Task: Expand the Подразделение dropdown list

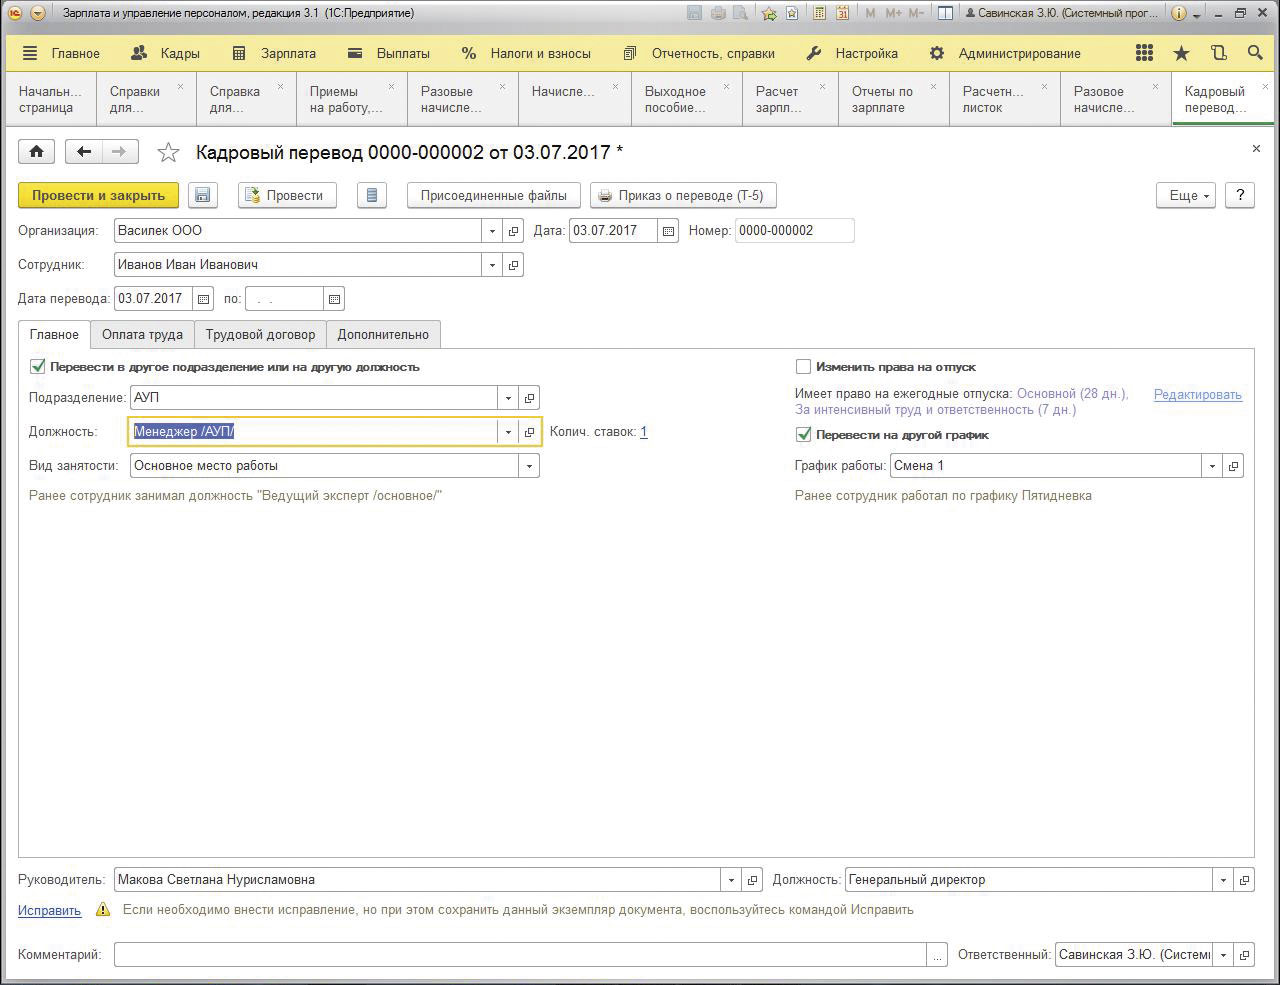Action: [508, 398]
